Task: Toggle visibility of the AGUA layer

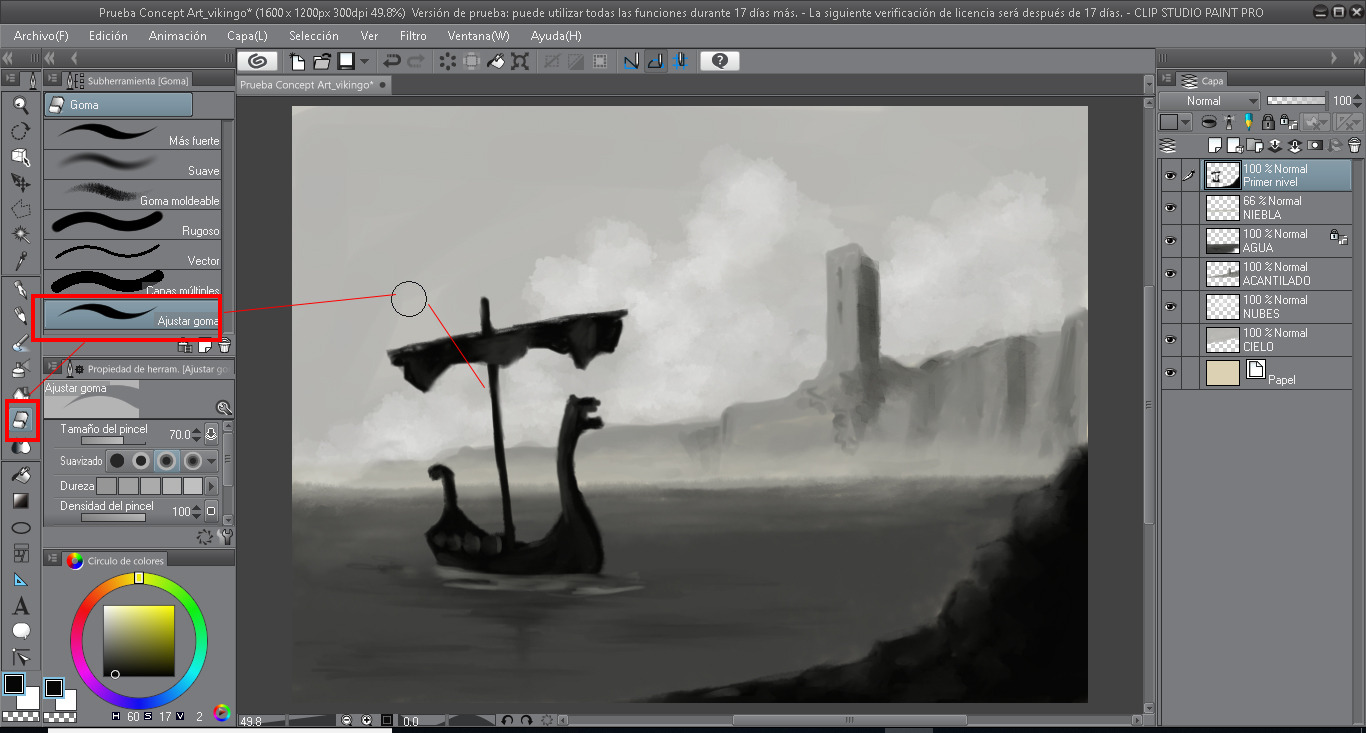Action: pos(1171,241)
